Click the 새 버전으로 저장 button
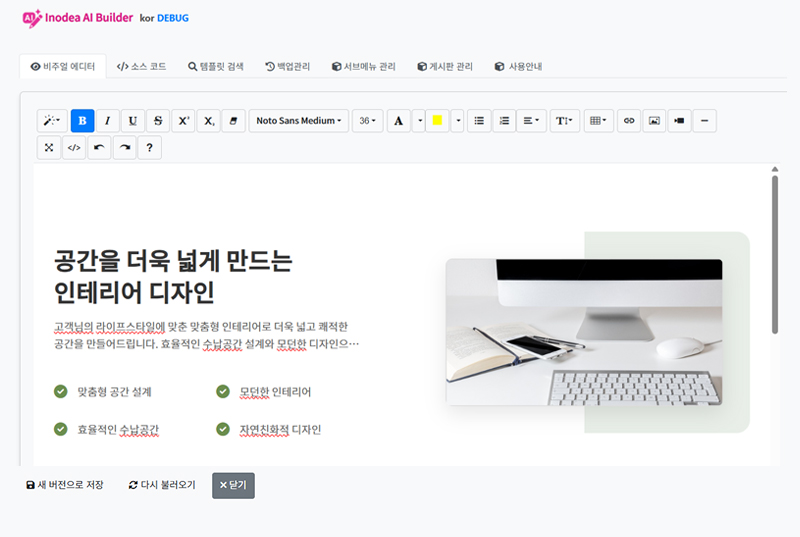Image resolution: width=800 pixels, height=537 pixels. pos(64,485)
